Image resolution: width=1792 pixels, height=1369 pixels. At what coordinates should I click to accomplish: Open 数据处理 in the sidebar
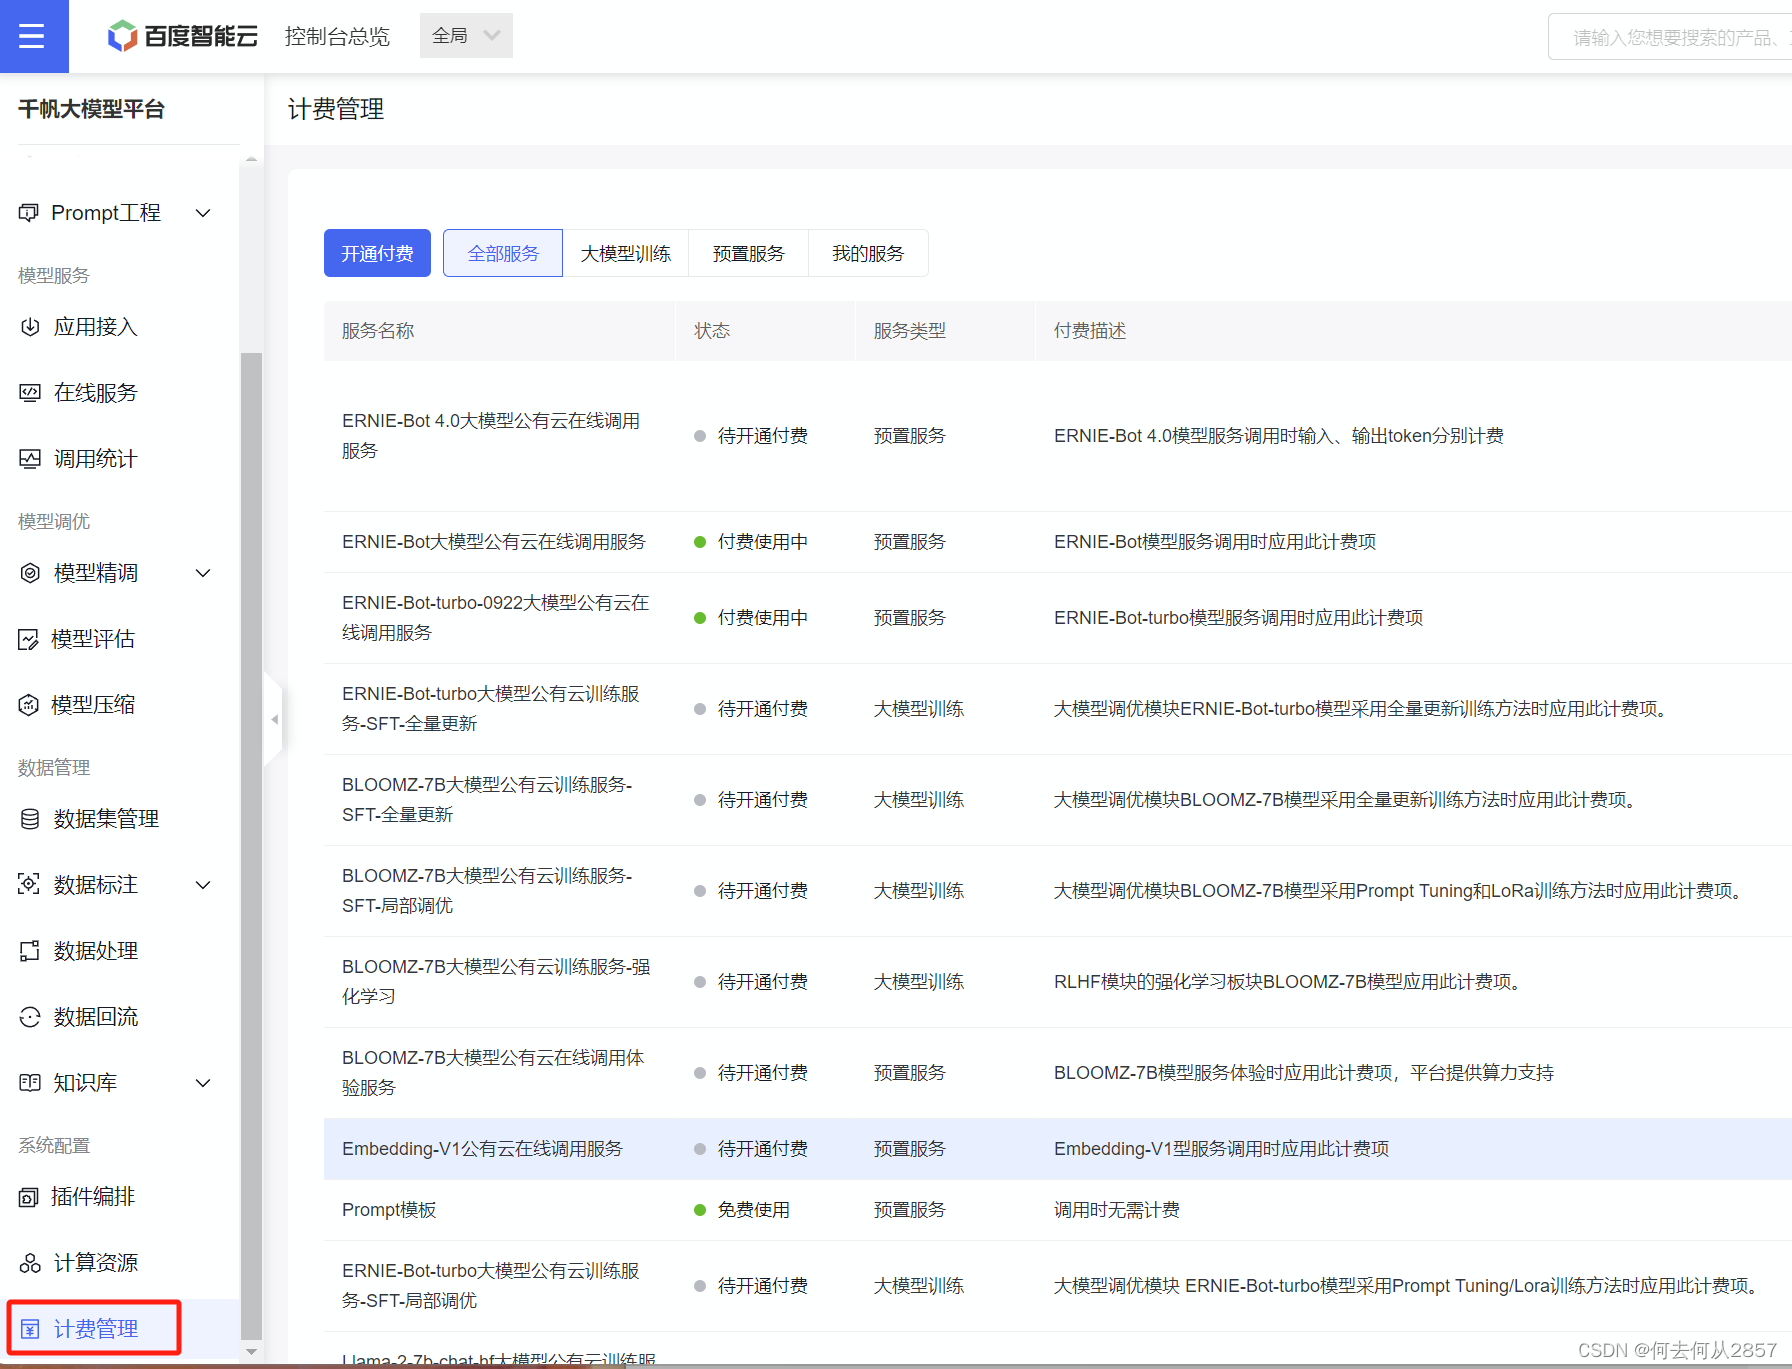click(x=96, y=951)
